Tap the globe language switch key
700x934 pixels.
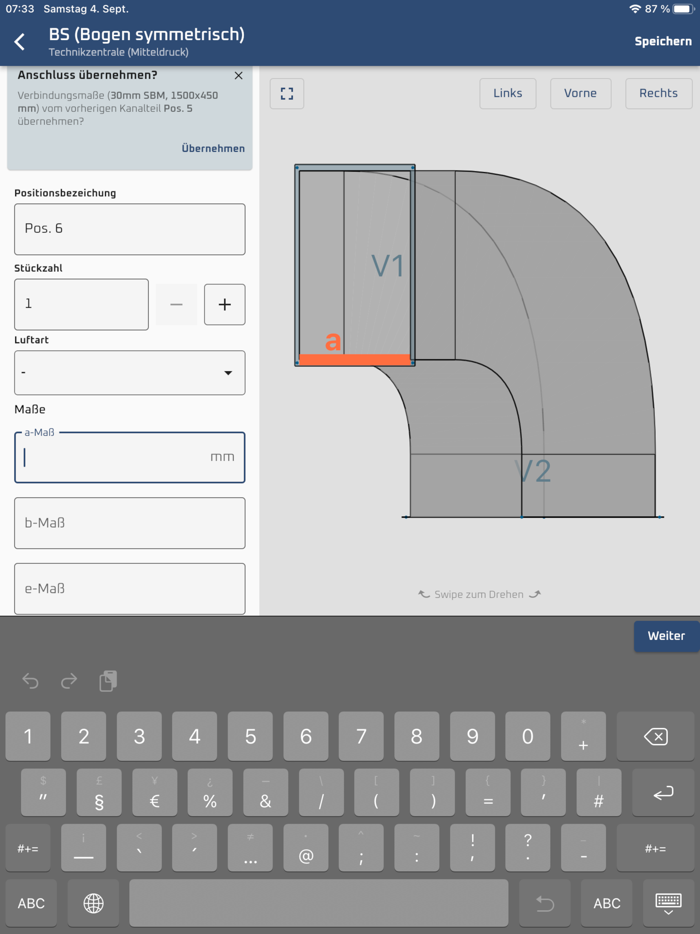pyautogui.click(x=94, y=903)
